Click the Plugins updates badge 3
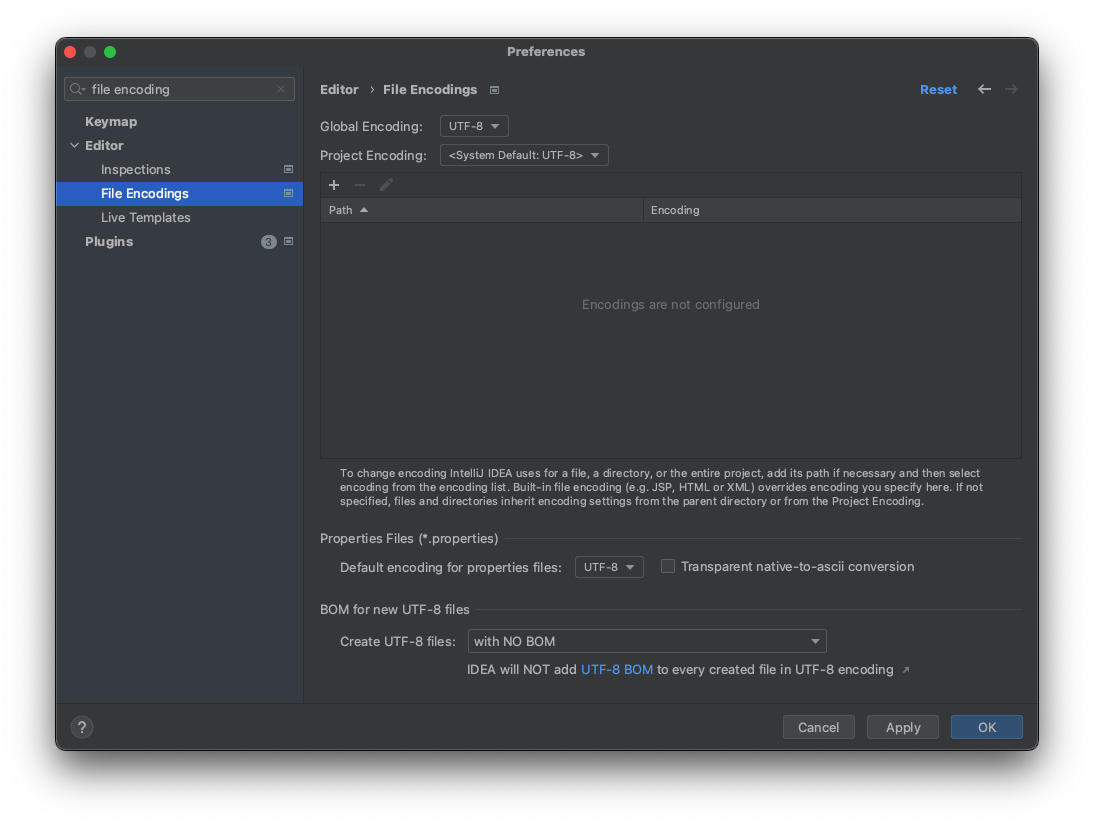Viewport: 1094px width, 824px height. pos(269,241)
